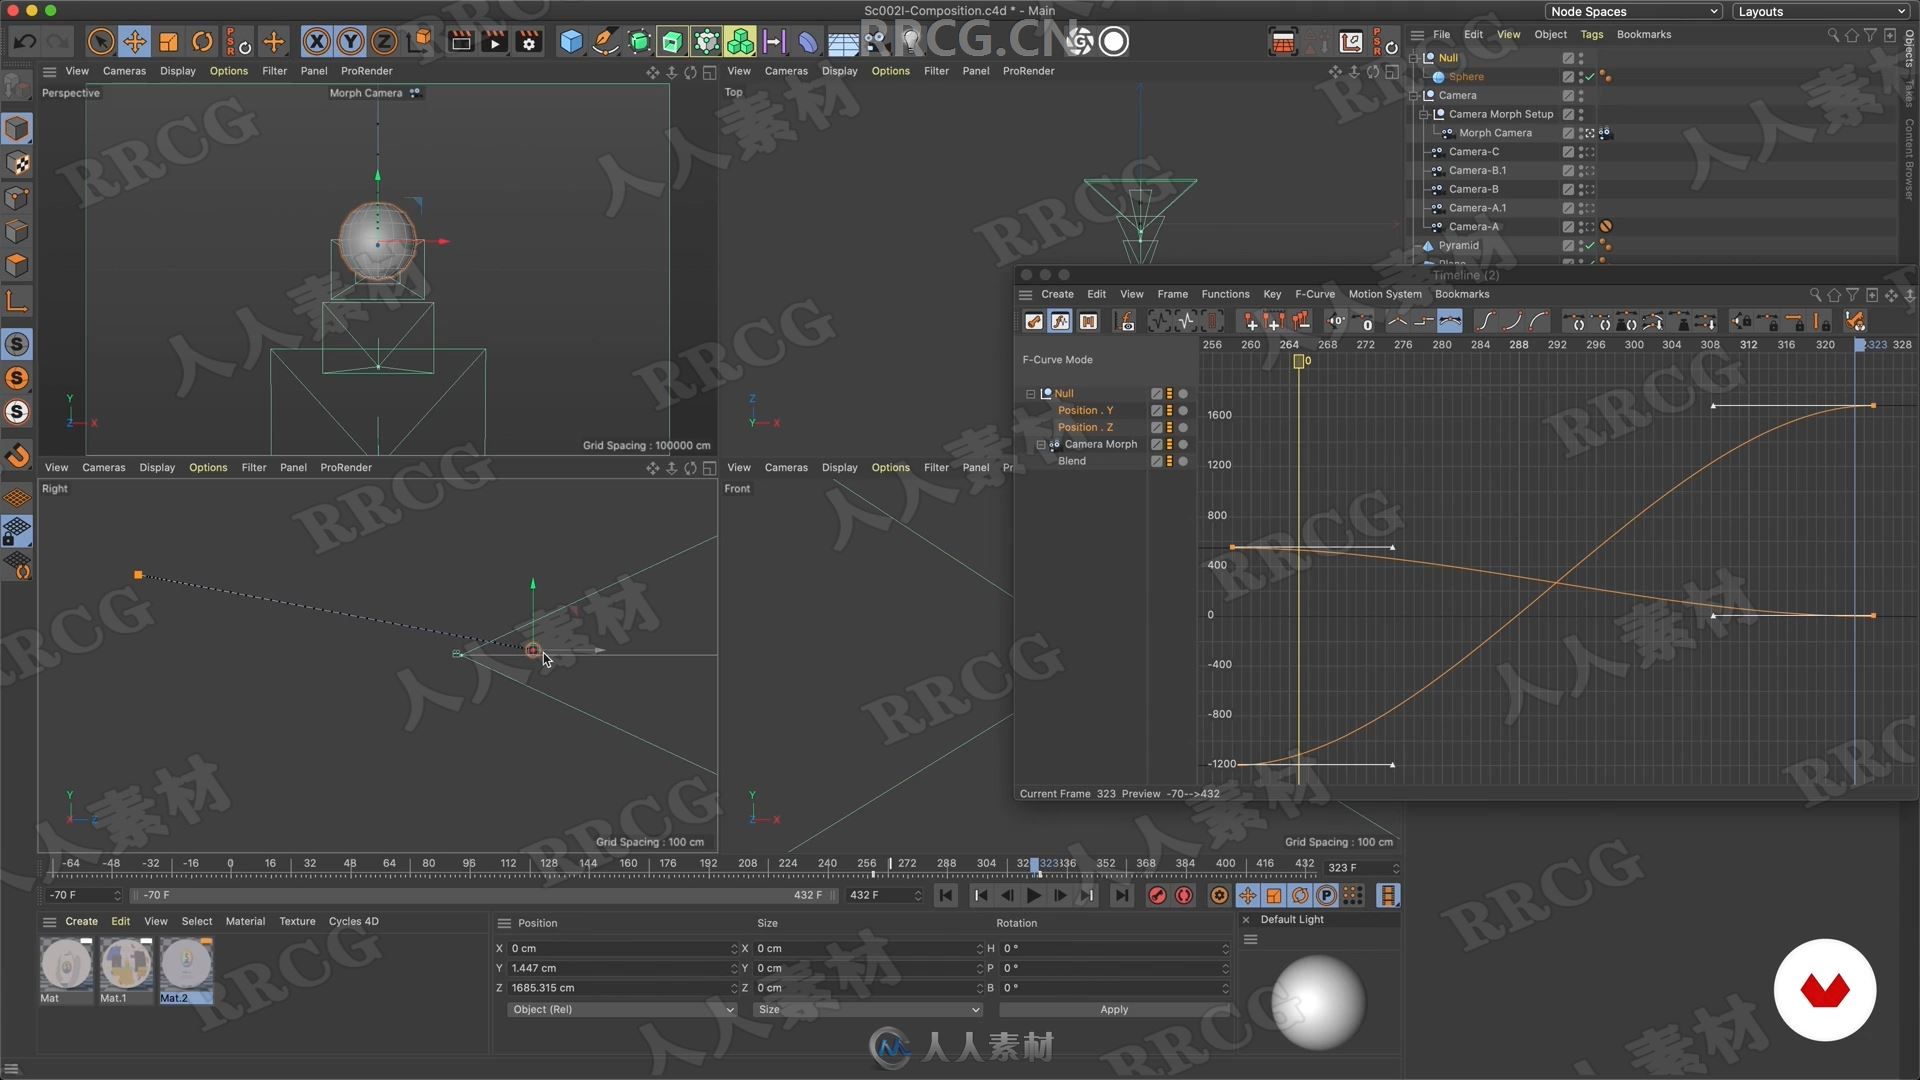Toggle visibility of Null object
The height and width of the screenshot is (1080, 1920).
(x=1581, y=57)
